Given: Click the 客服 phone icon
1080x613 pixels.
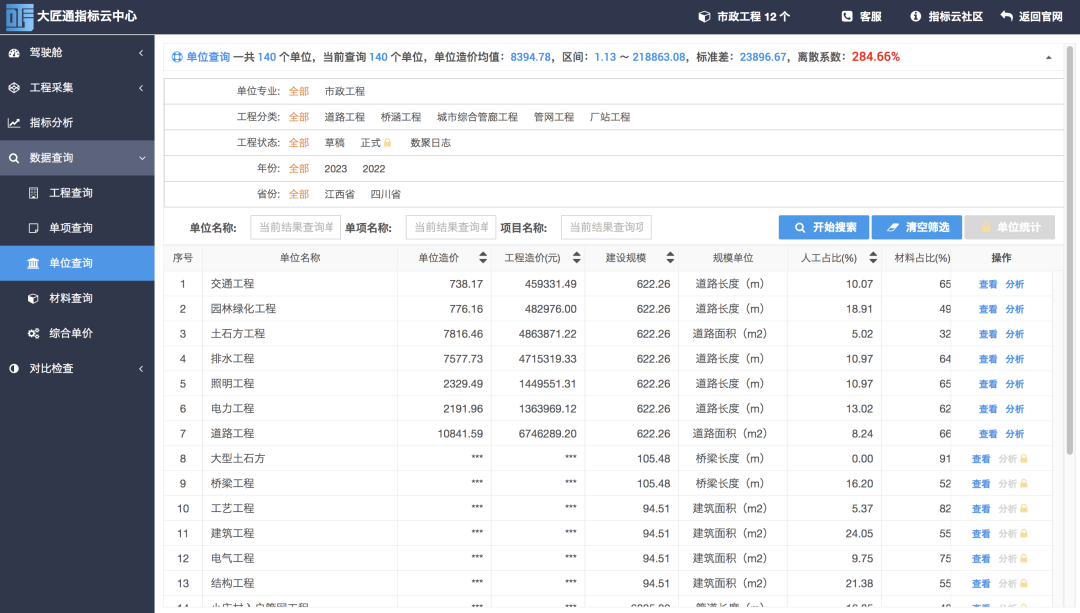Looking at the screenshot, I should [847, 17].
